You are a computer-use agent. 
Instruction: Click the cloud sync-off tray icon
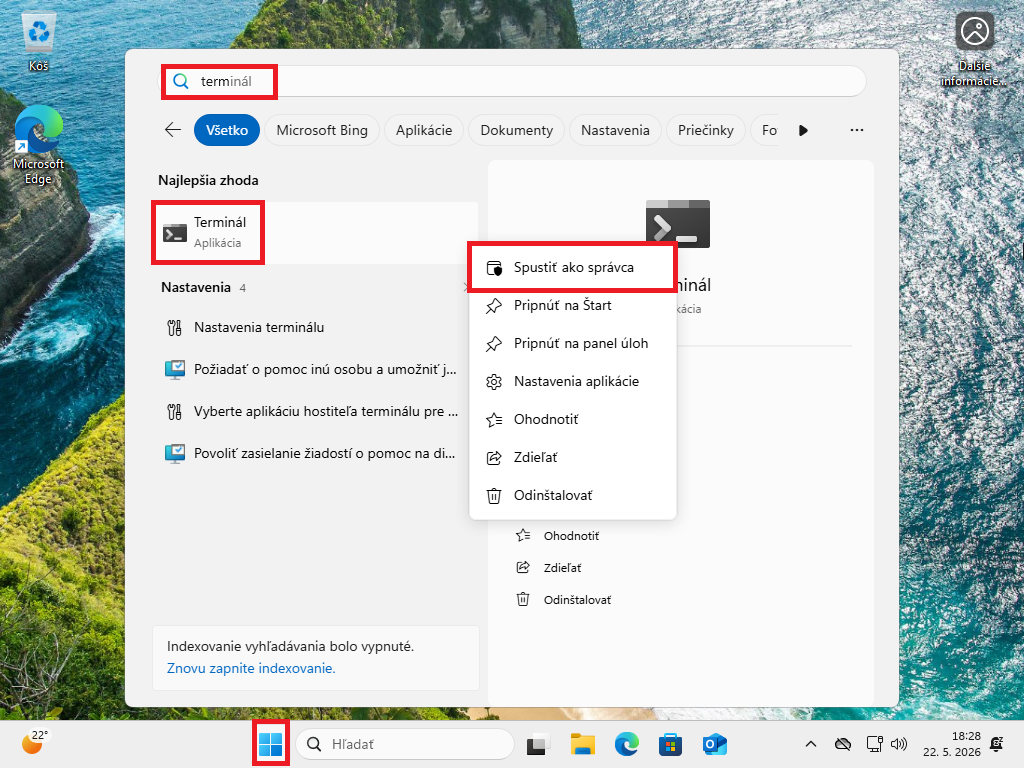pos(843,744)
